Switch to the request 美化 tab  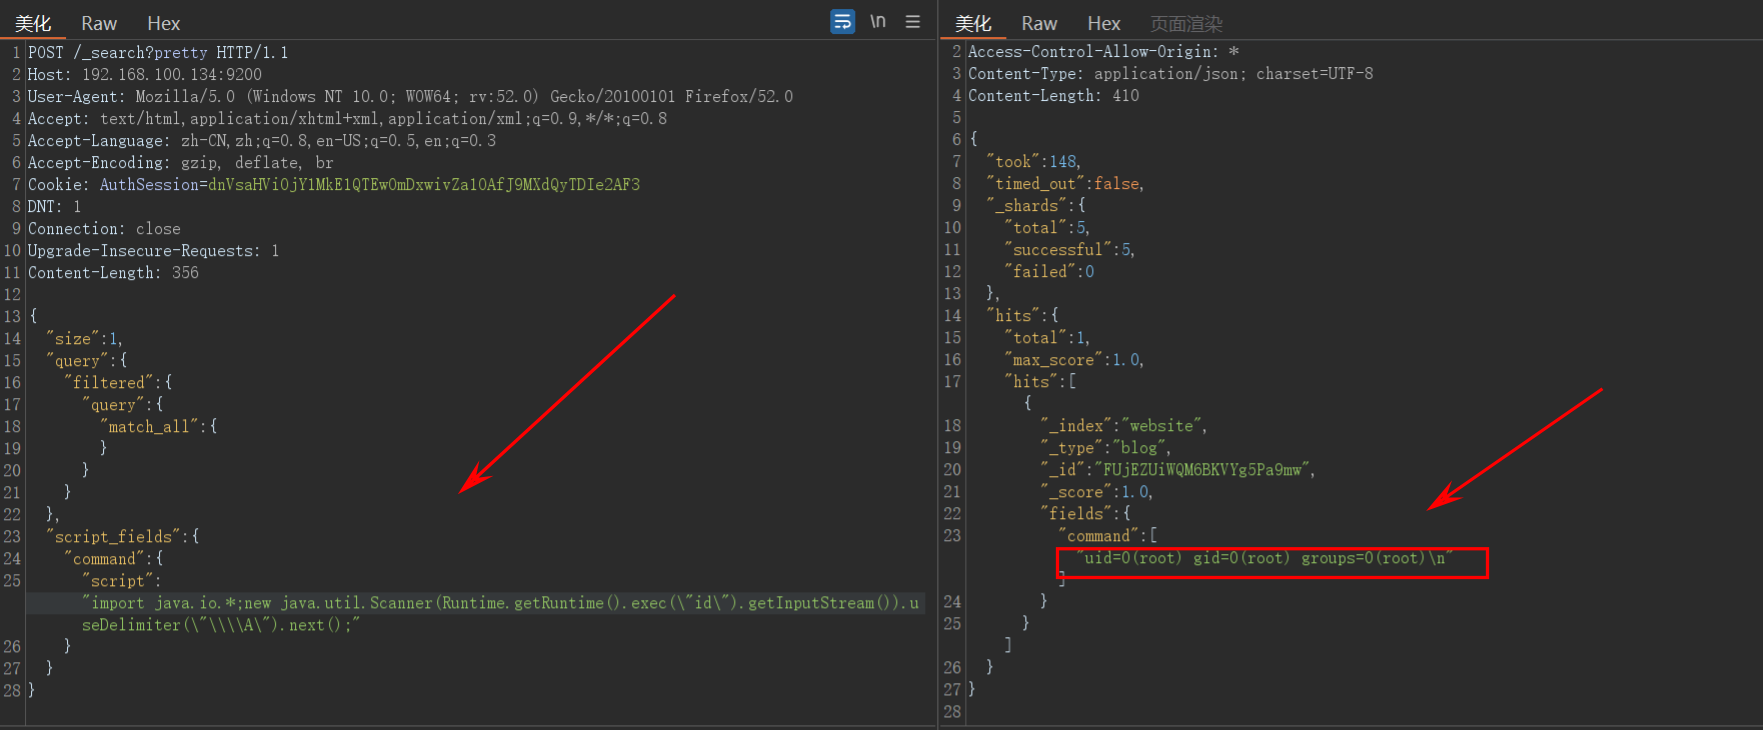pos(33,23)
